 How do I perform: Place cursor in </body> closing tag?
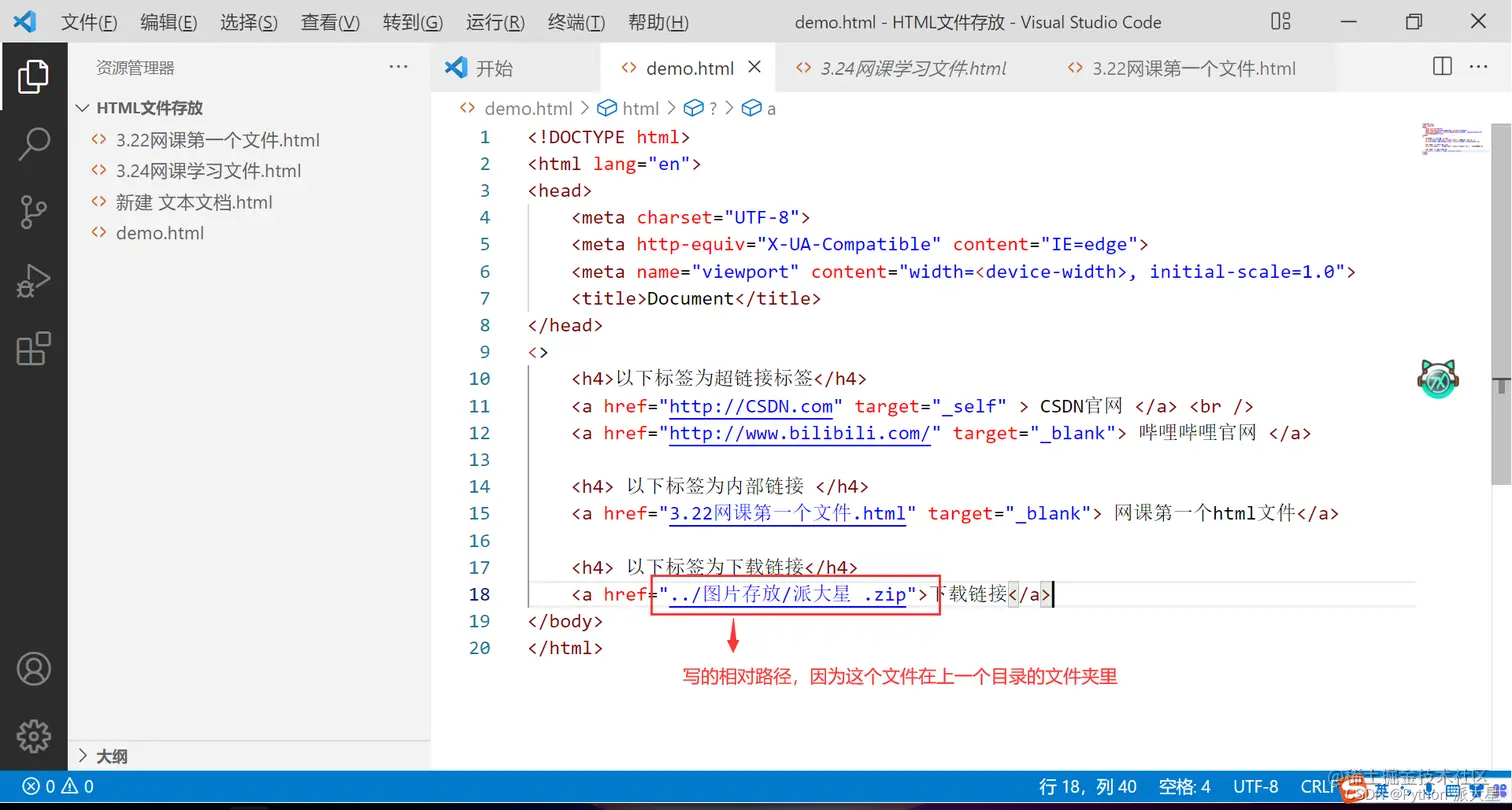(x=565, y=621)
